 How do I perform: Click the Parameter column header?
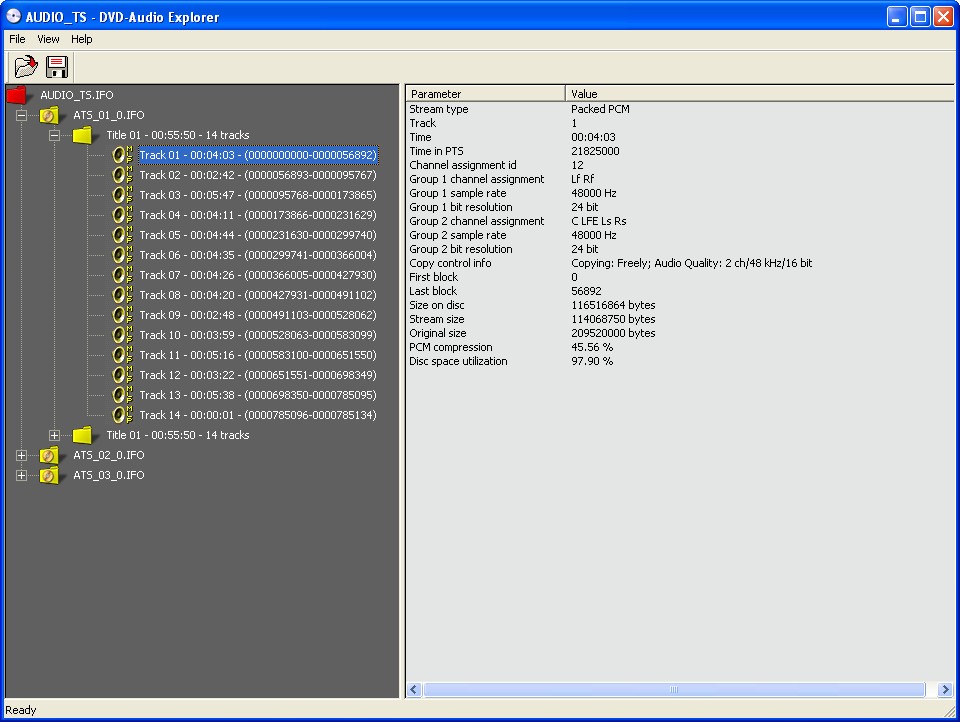point(485,94)
